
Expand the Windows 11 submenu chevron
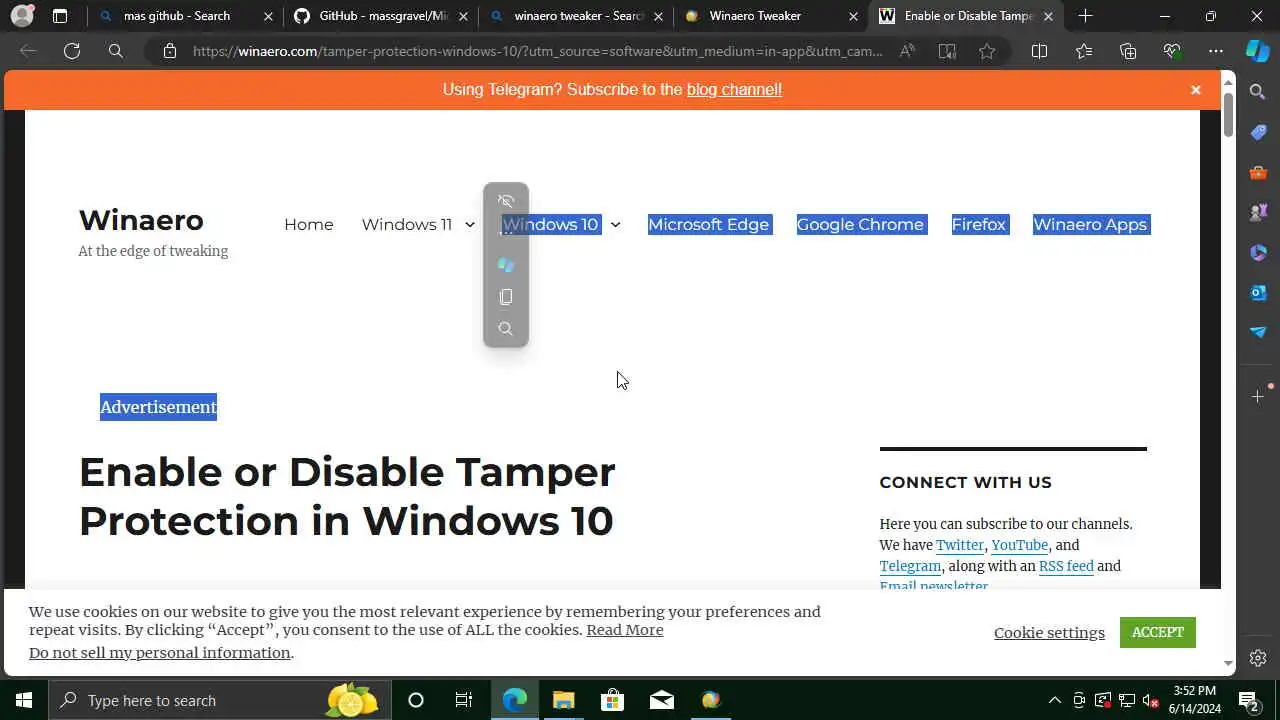(469, 225)
